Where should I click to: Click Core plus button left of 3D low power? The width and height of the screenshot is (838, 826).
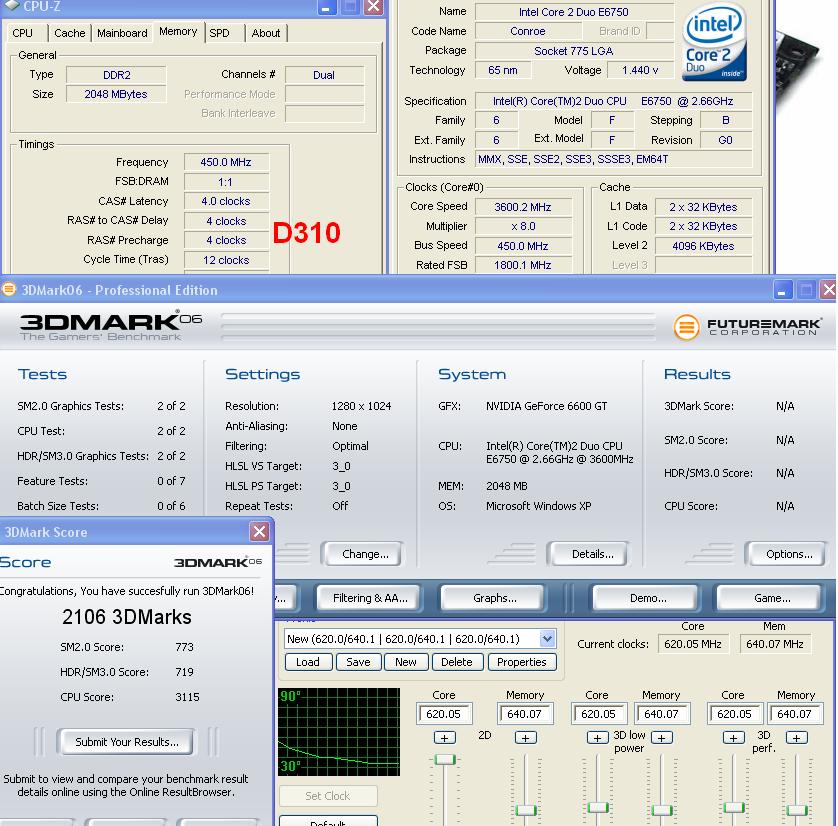click(598, 738)
